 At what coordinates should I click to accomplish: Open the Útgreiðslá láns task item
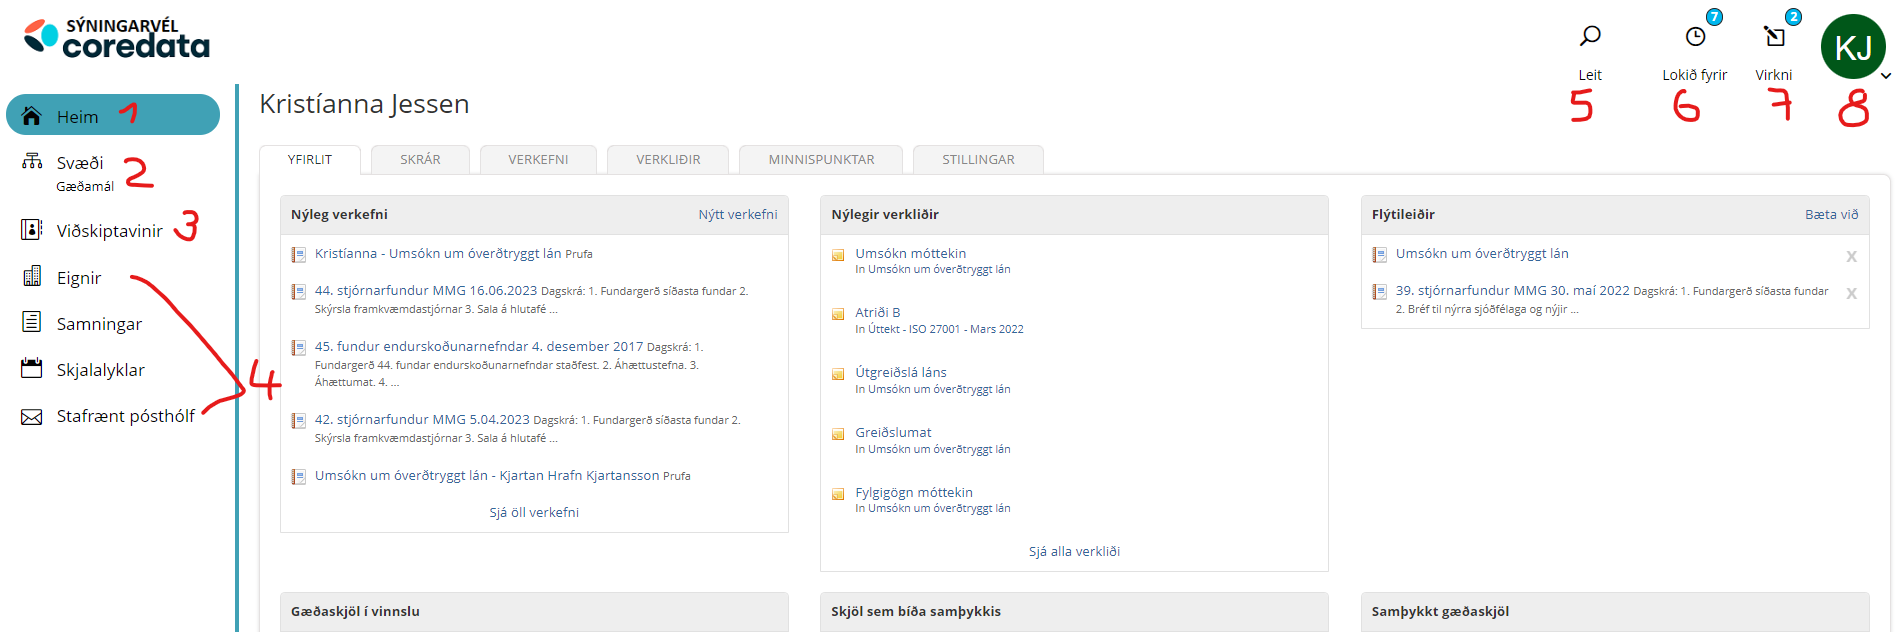[x=900, y=373]
